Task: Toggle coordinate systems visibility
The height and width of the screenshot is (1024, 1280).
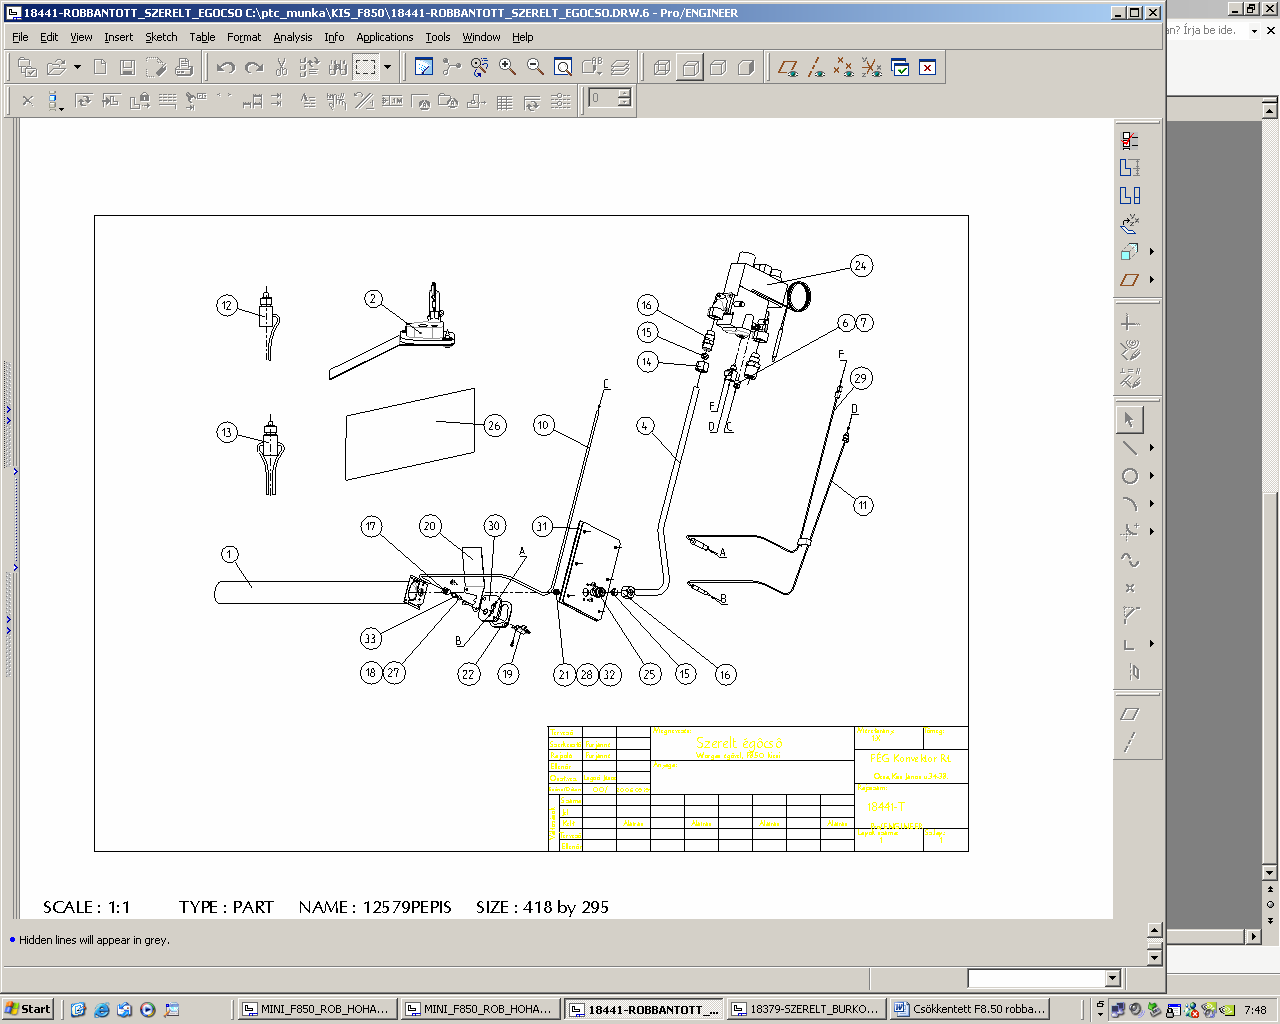Action: (x=872, y=67)
